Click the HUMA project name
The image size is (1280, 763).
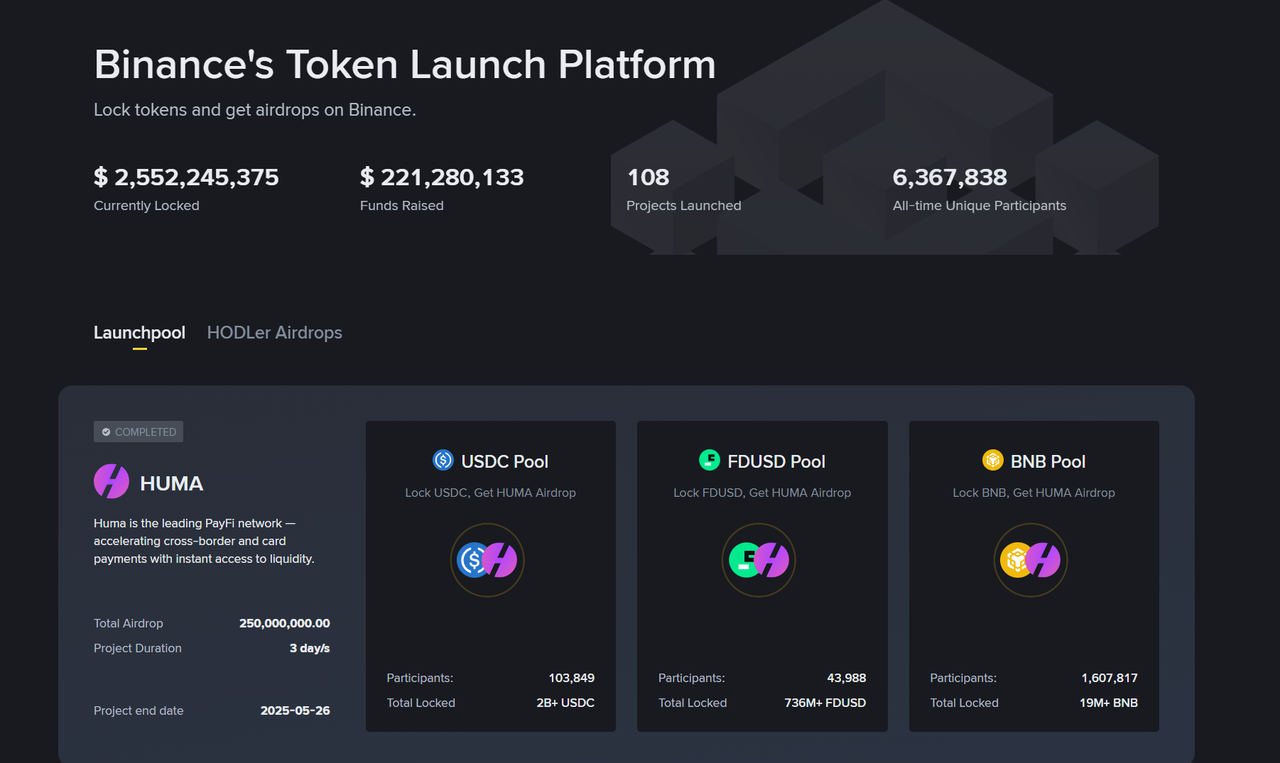172,483
